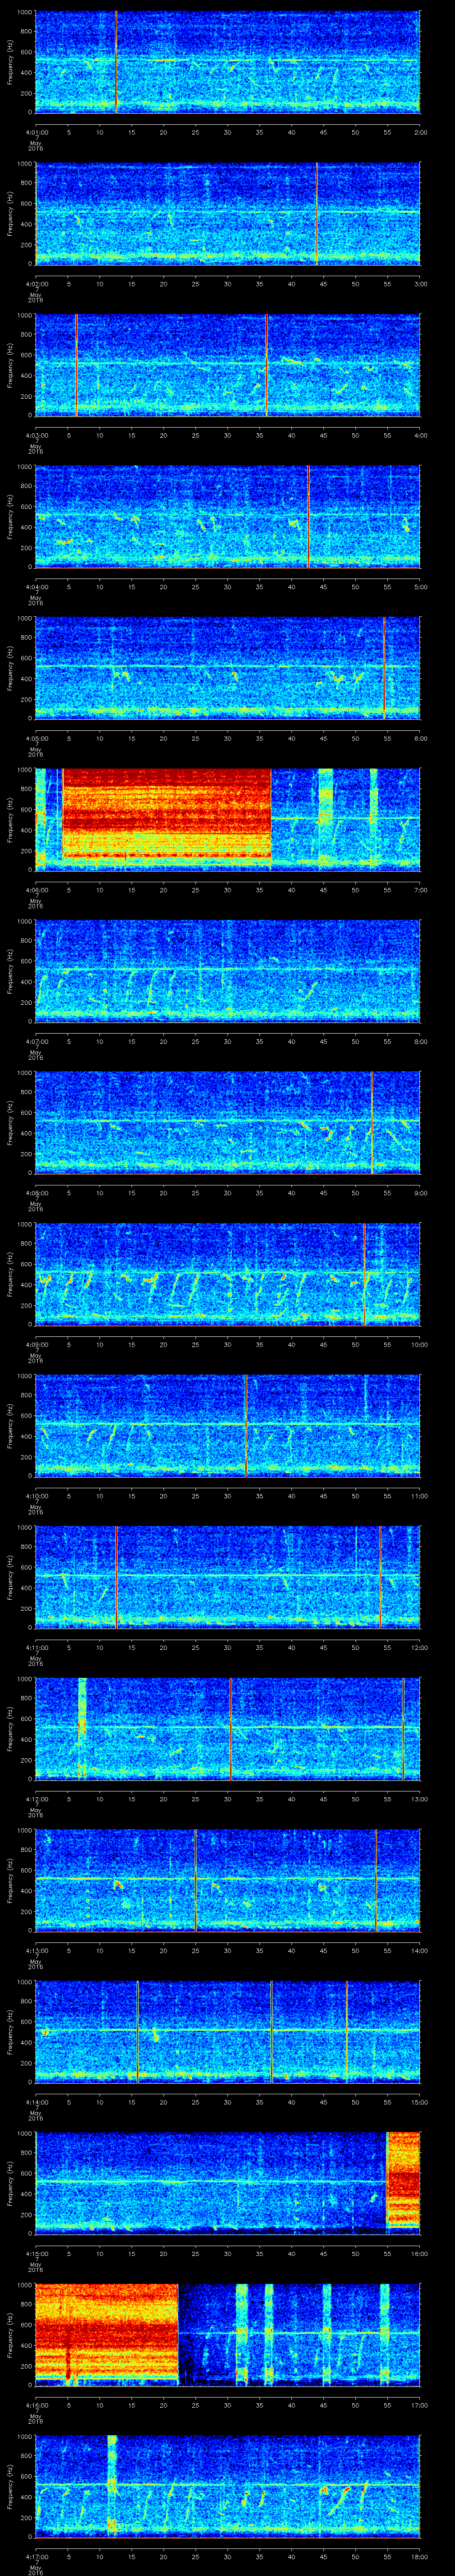
Task: Click the bright vertical burst in the 4:12:00 spectrogram
Action: pos(82,1728)
